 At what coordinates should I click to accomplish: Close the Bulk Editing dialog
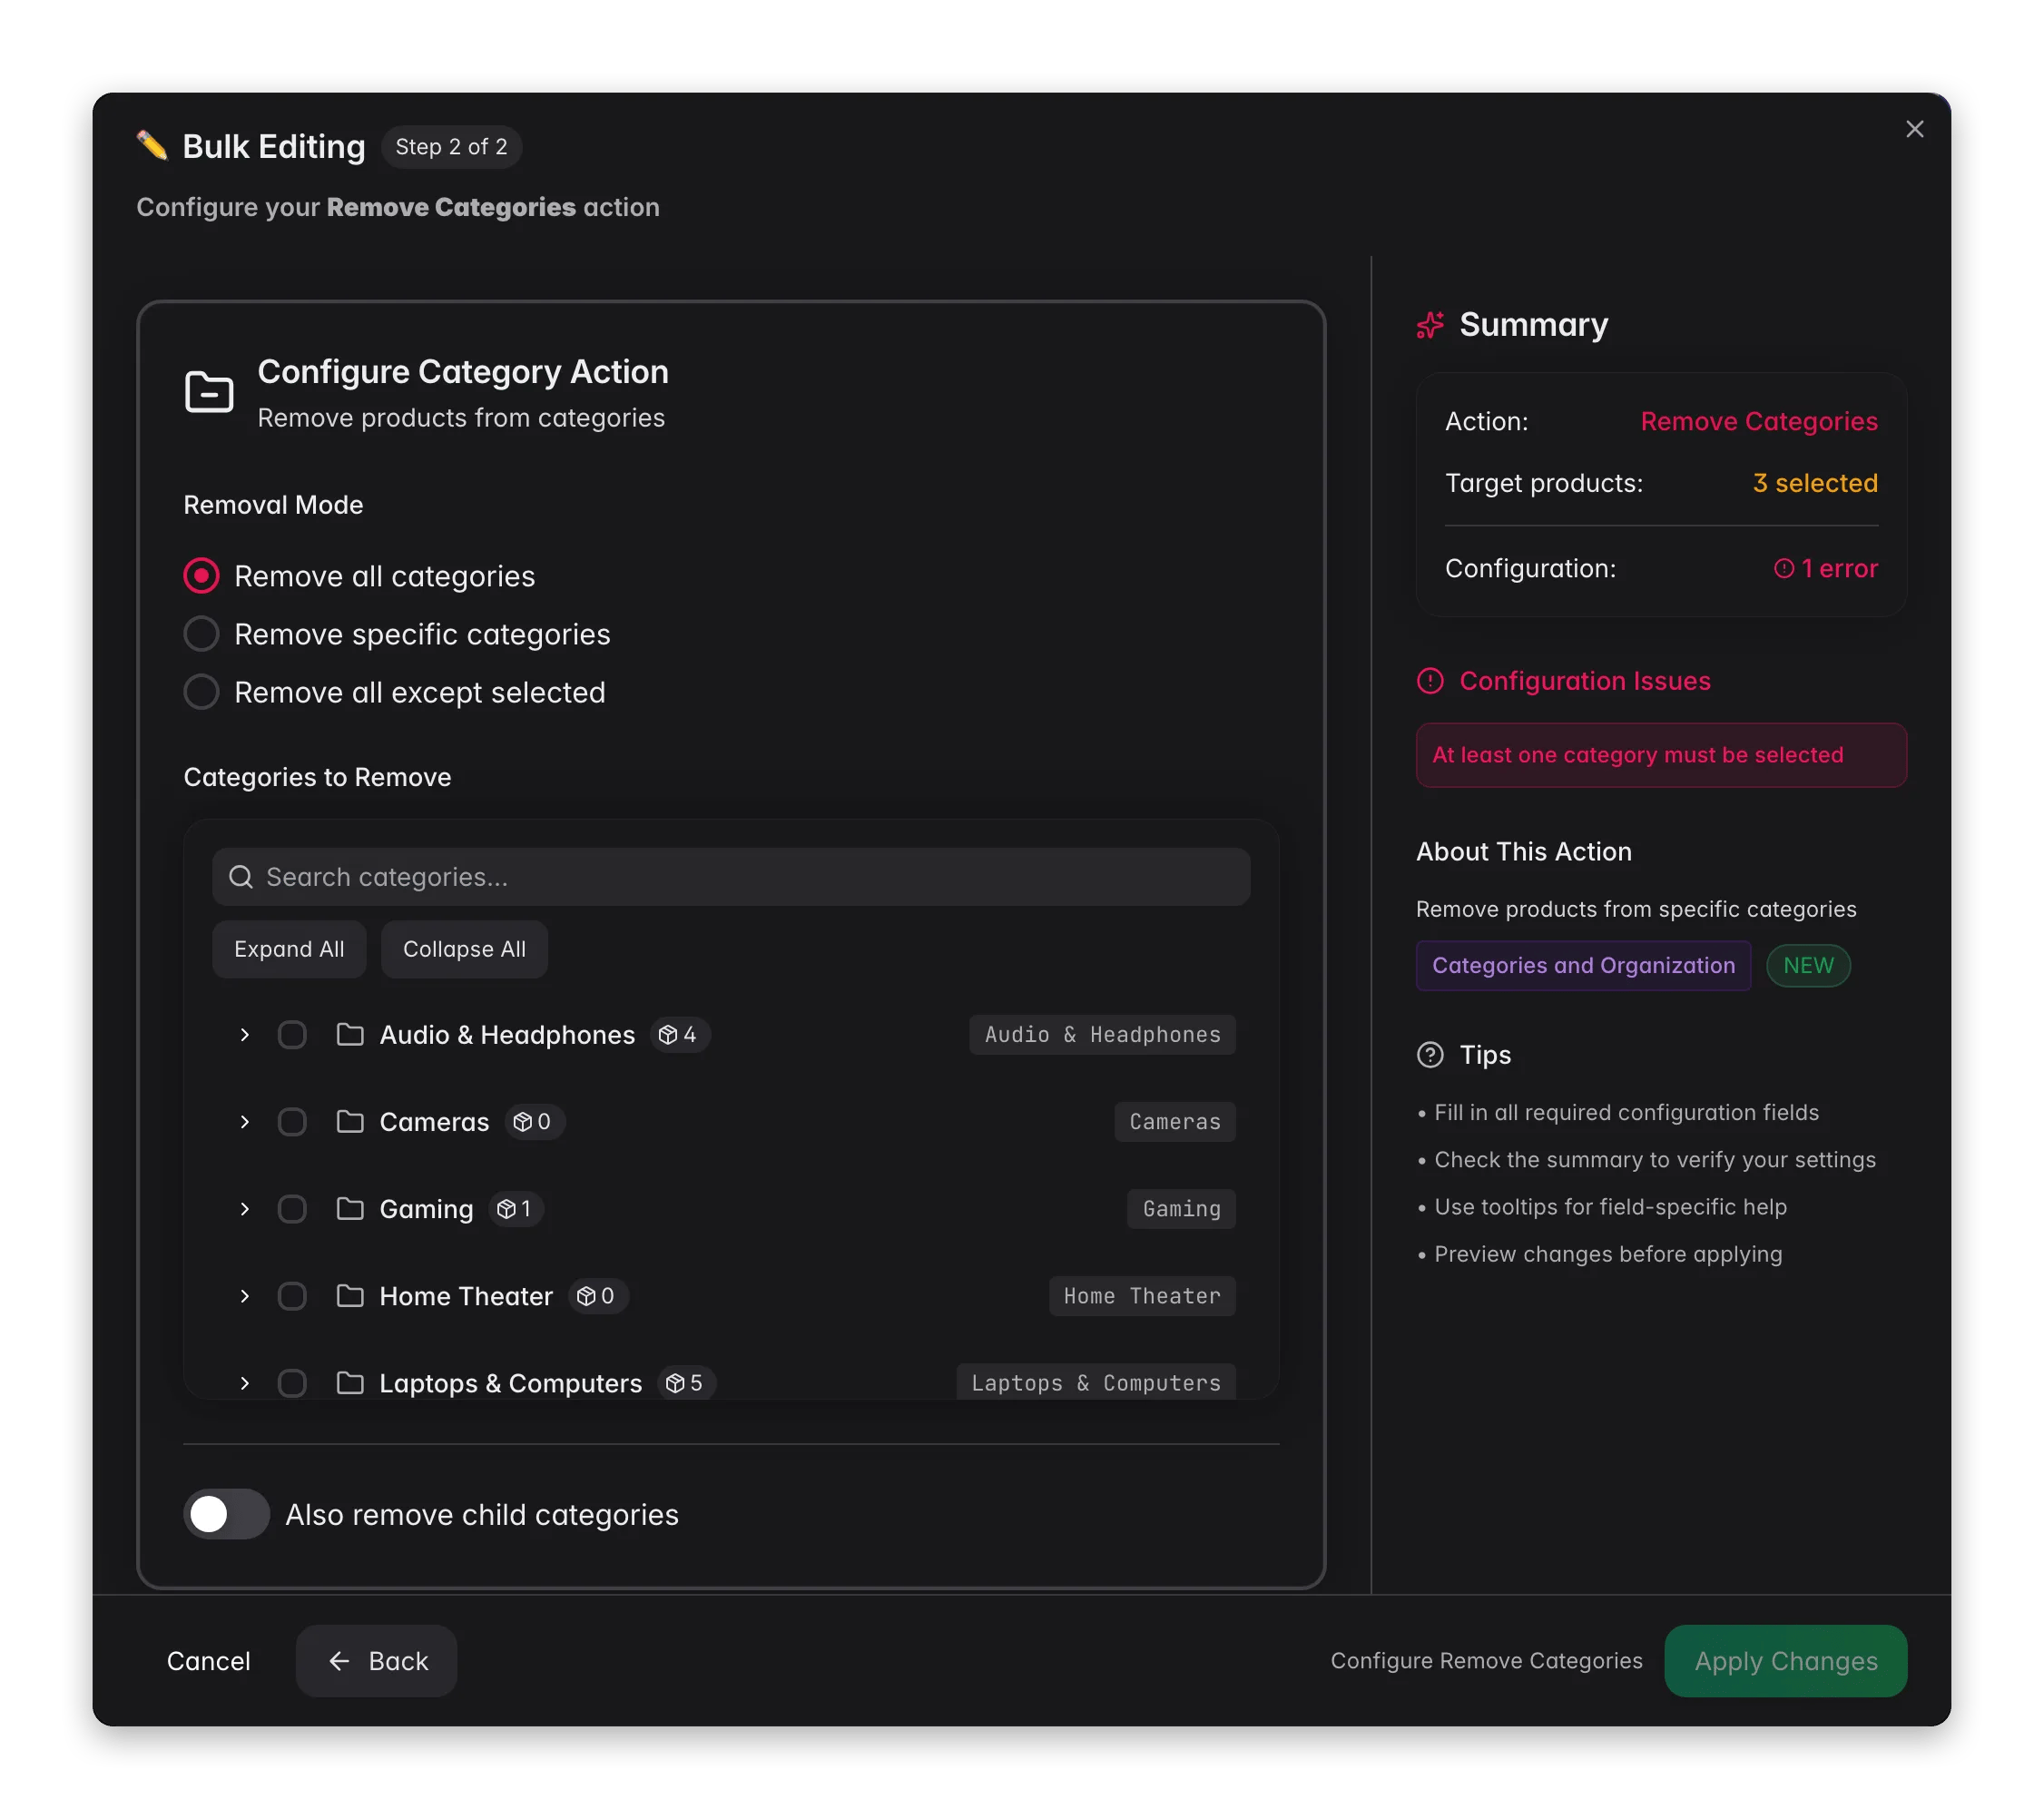point(1914,129)
